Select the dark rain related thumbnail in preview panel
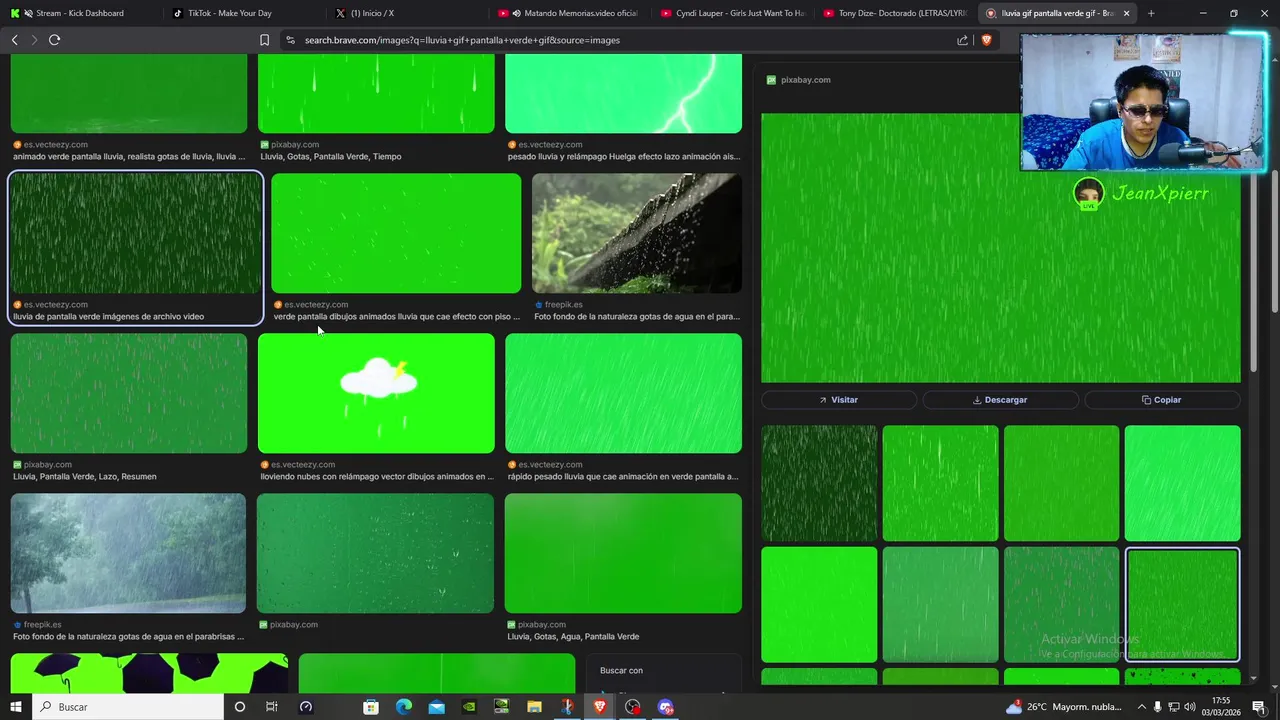The width and height of the screenshot is (1280, 720). (x=819, y=483)
